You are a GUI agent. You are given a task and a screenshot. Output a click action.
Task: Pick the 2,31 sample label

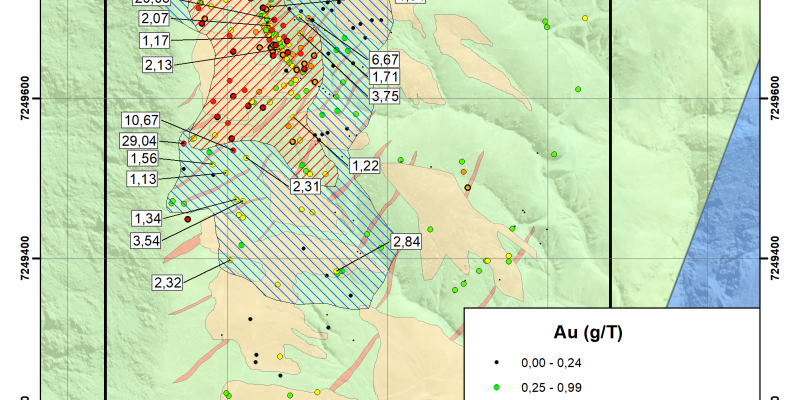[305, 186]
